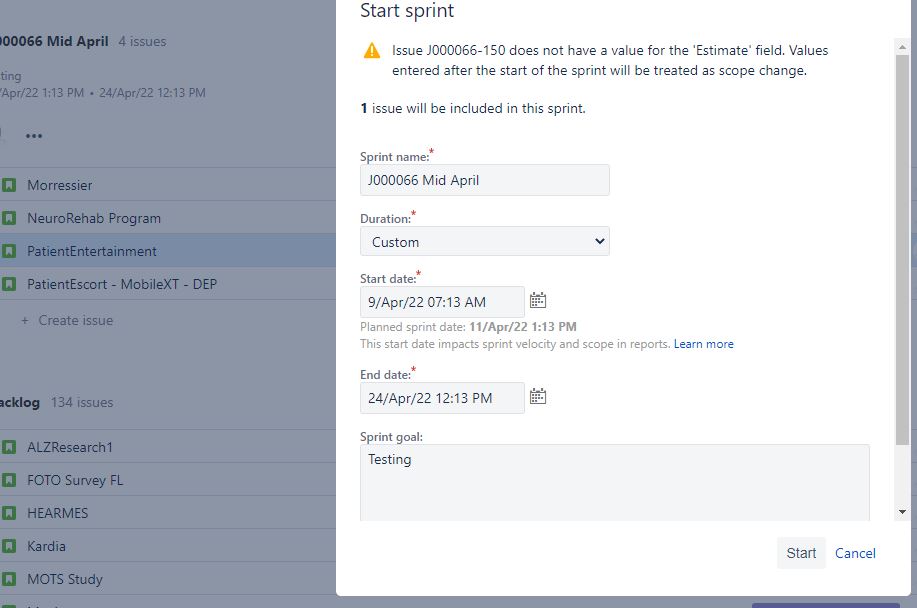
Task: Click the story icon beside NeuroRehab Program
Action: (9, 218)
